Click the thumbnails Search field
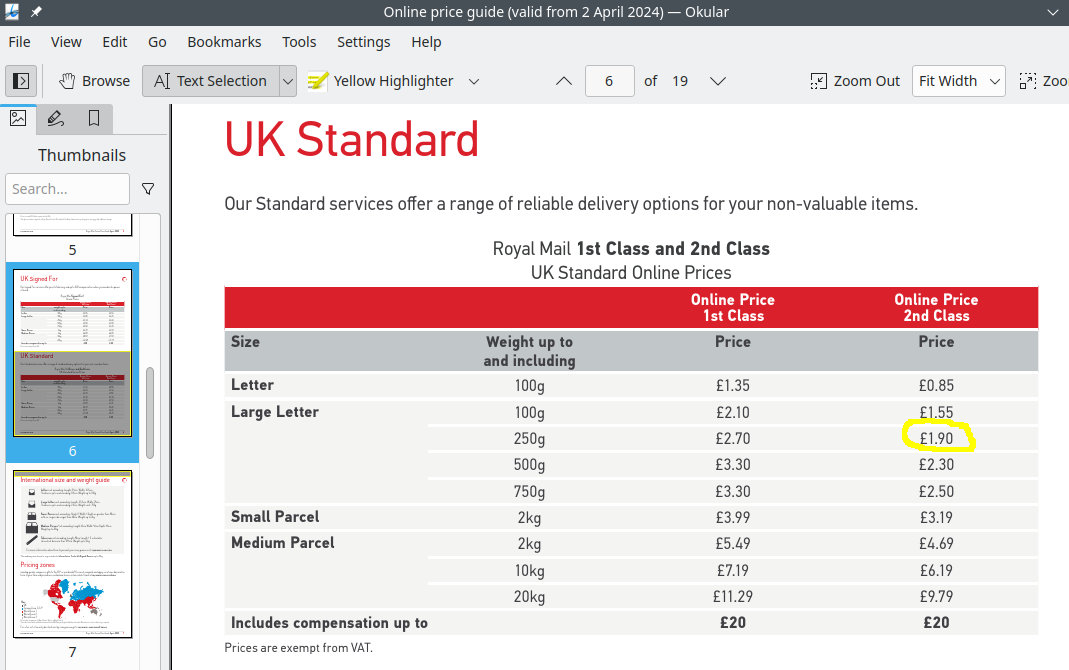This screenshot has height=670, width=1069. click(67, 189)
